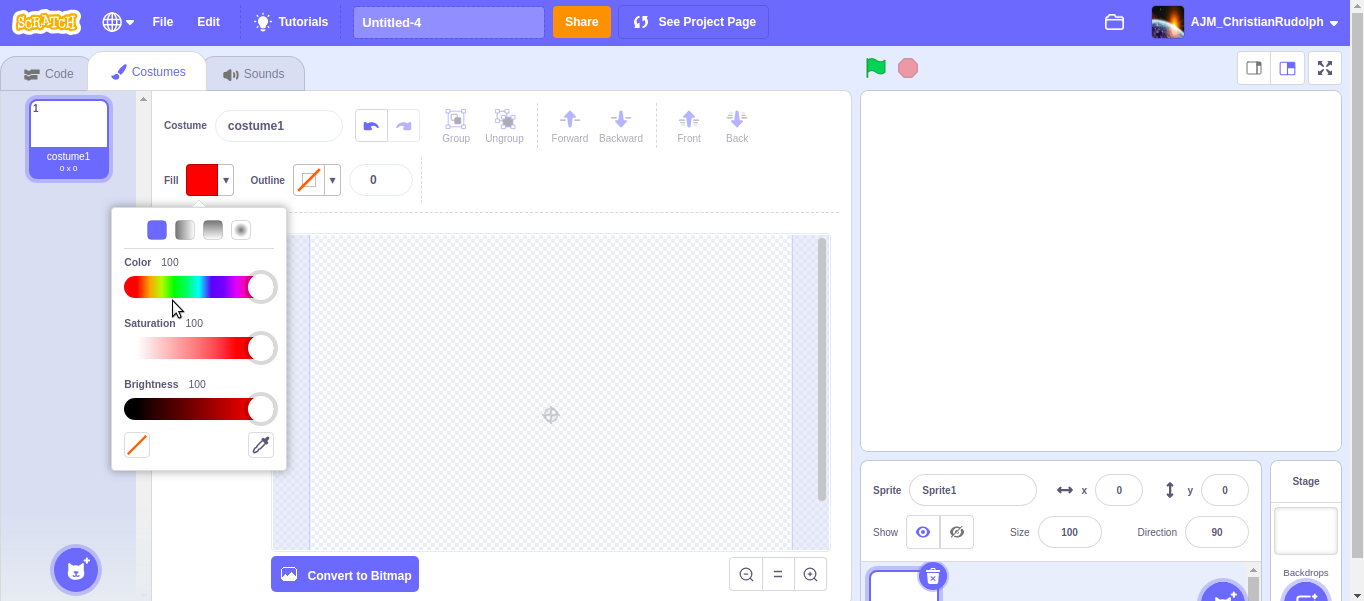Screen dimensions: 1364x601
Task: Switch the stage to fullscreen mode
Action: click(x=1325, y=67)
